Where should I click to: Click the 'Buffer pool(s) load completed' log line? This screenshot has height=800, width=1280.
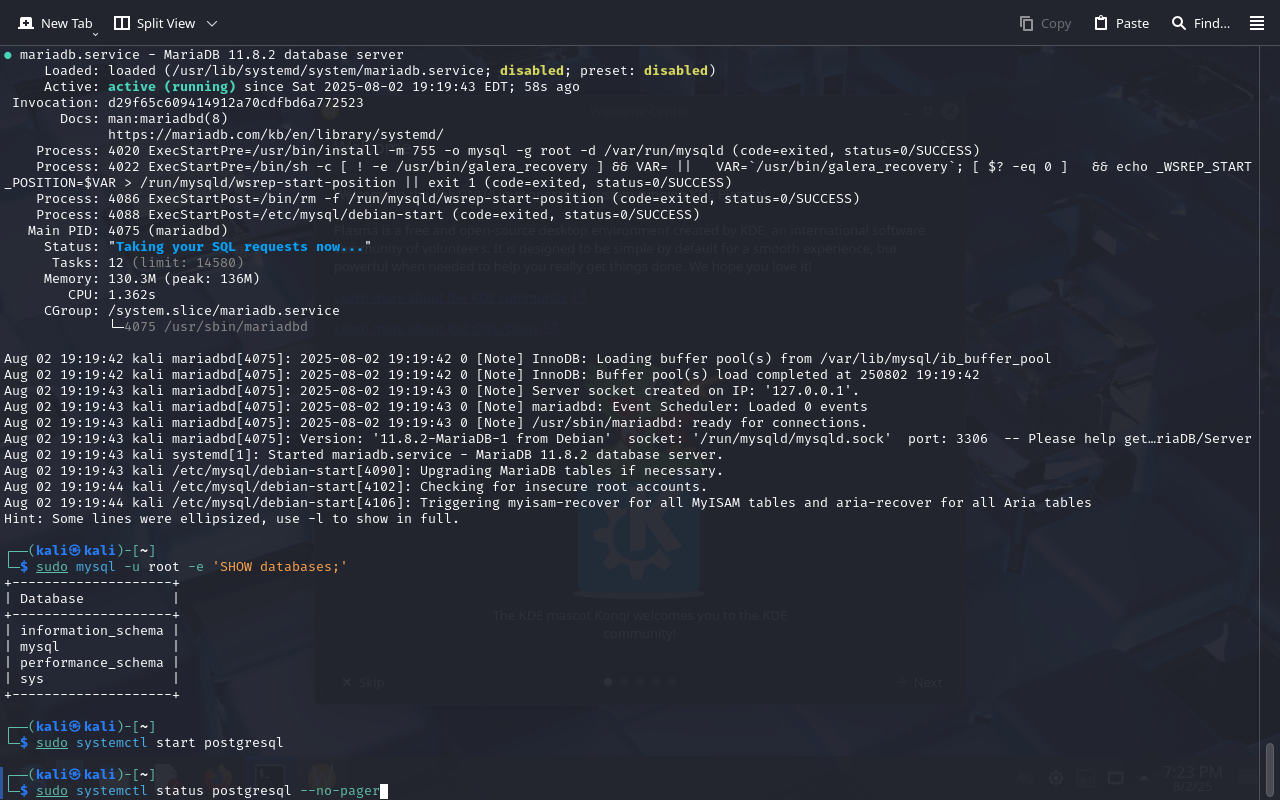click(492, 374)
